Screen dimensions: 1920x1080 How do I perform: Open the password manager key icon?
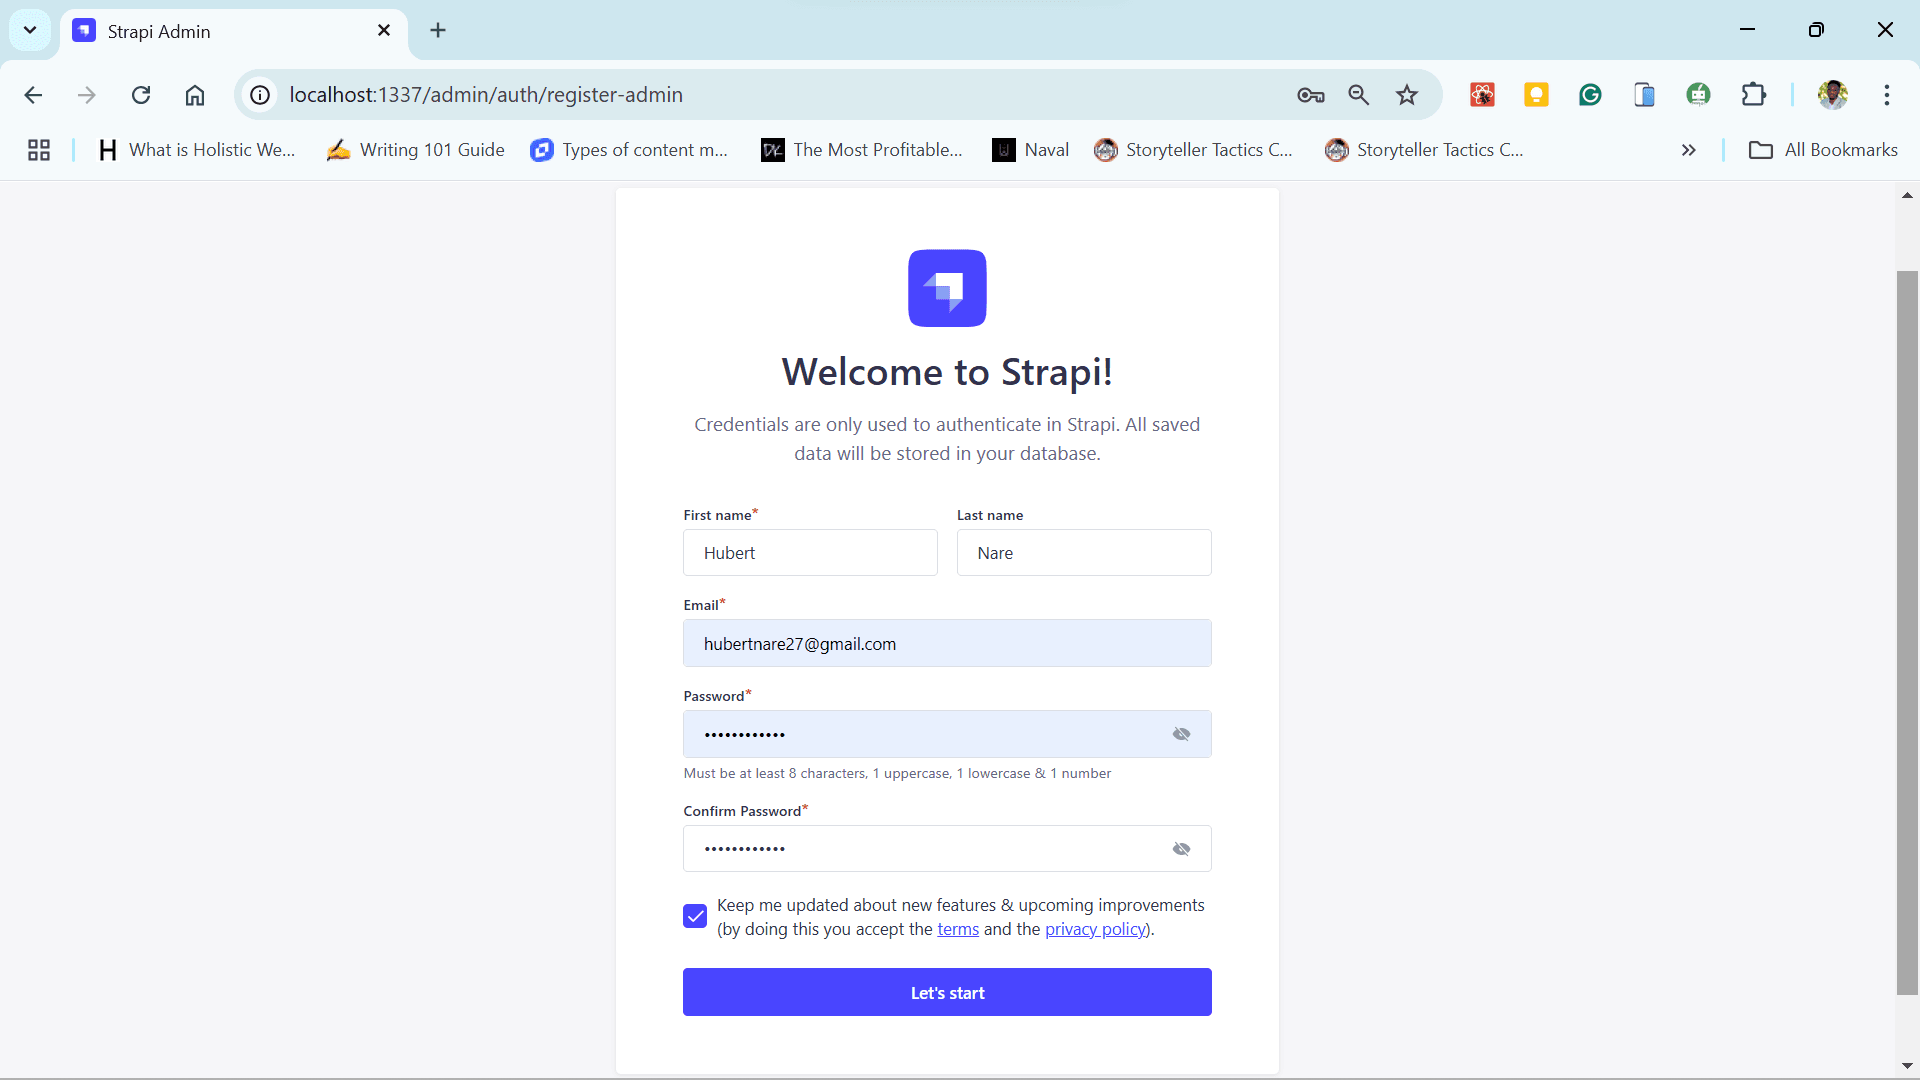[1311, 95]
